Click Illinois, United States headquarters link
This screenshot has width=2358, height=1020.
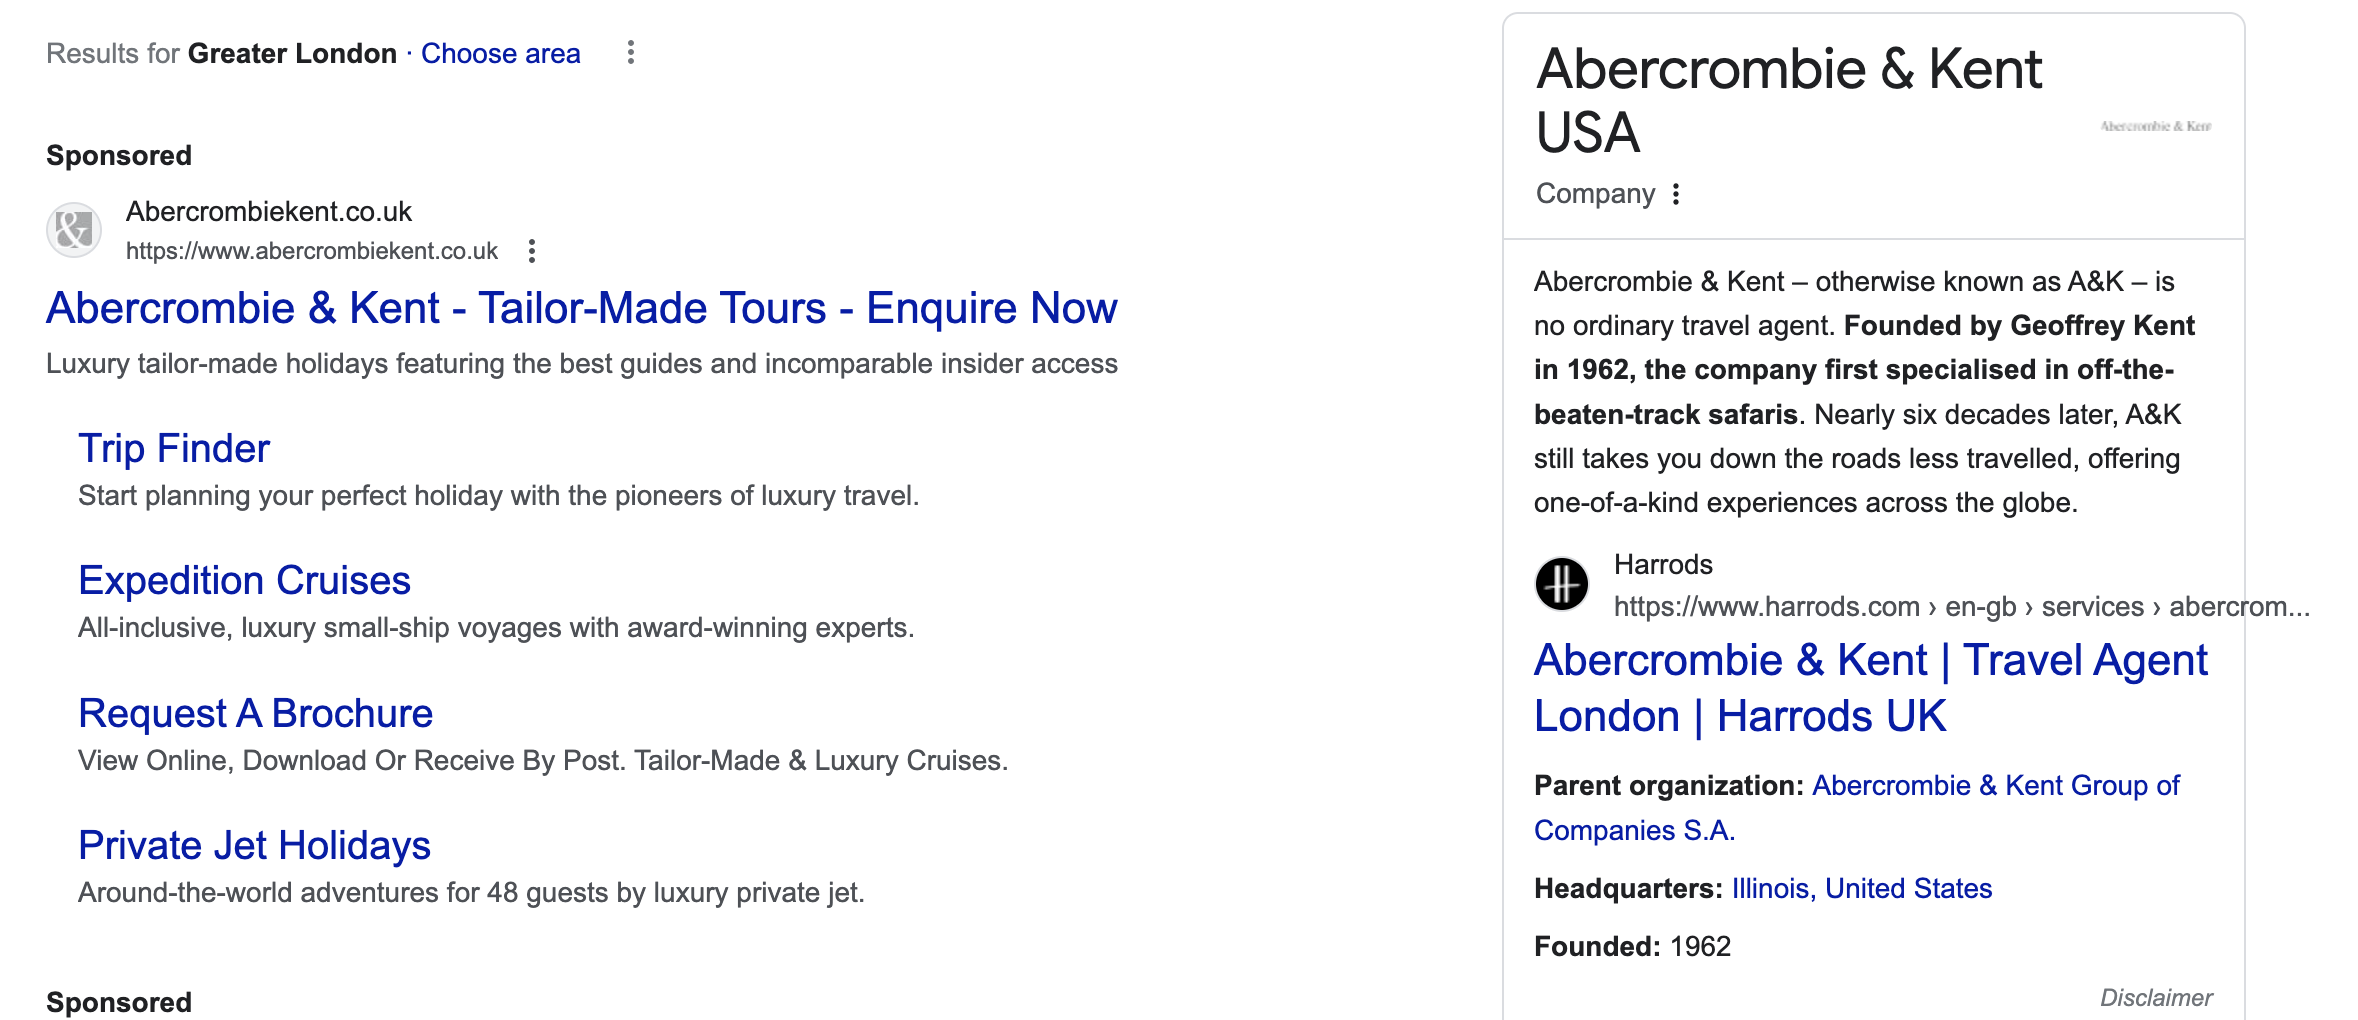click(x=1861, y=889)
